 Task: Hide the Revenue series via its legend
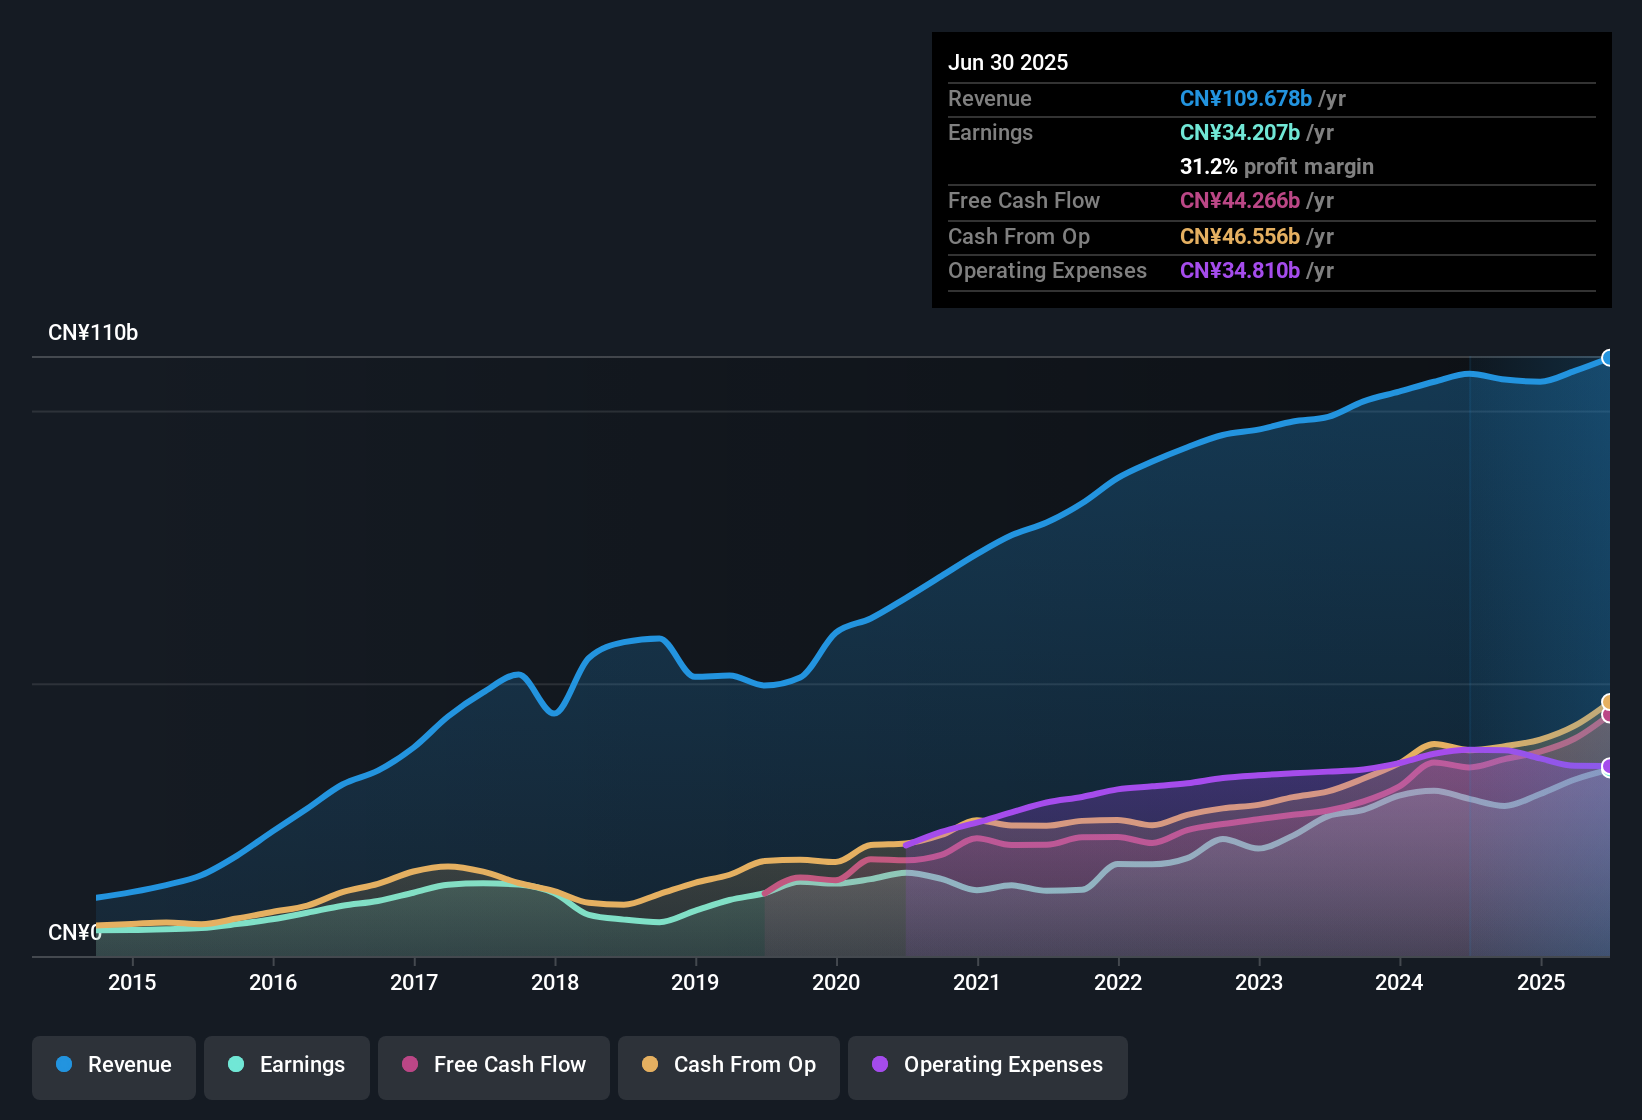point(113,1065)
